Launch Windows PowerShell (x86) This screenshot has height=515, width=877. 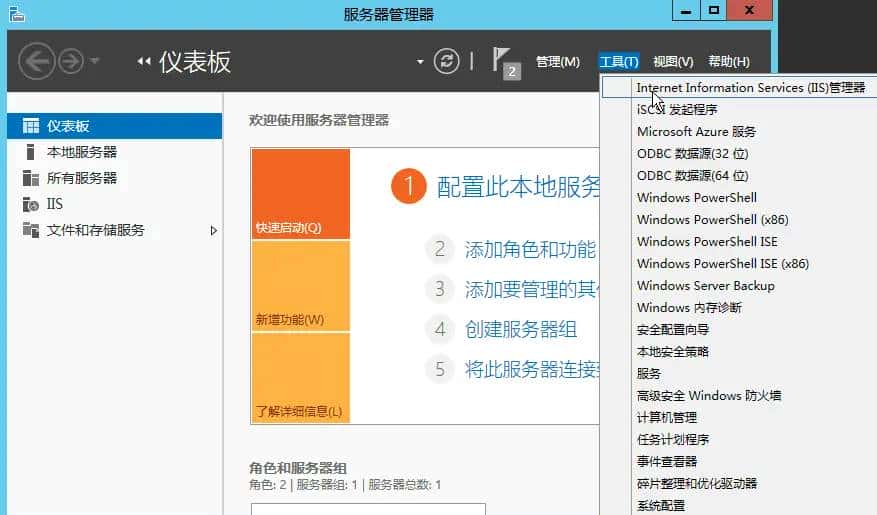click(x=713, y=220)
